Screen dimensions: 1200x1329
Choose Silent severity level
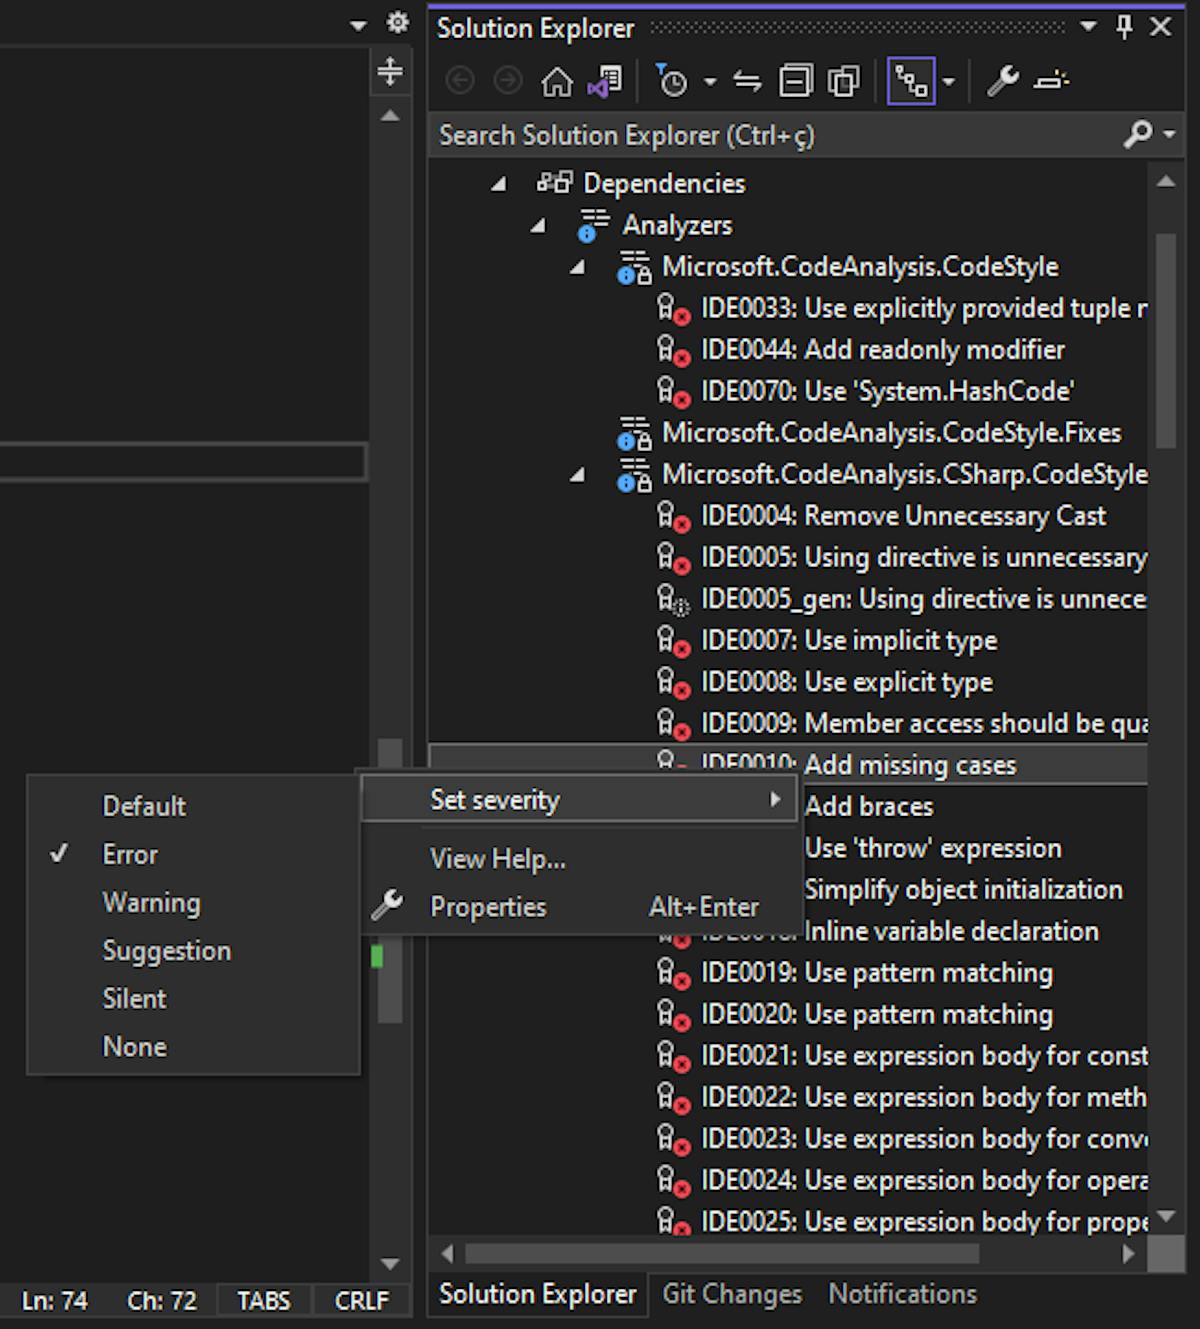point(134,999)
